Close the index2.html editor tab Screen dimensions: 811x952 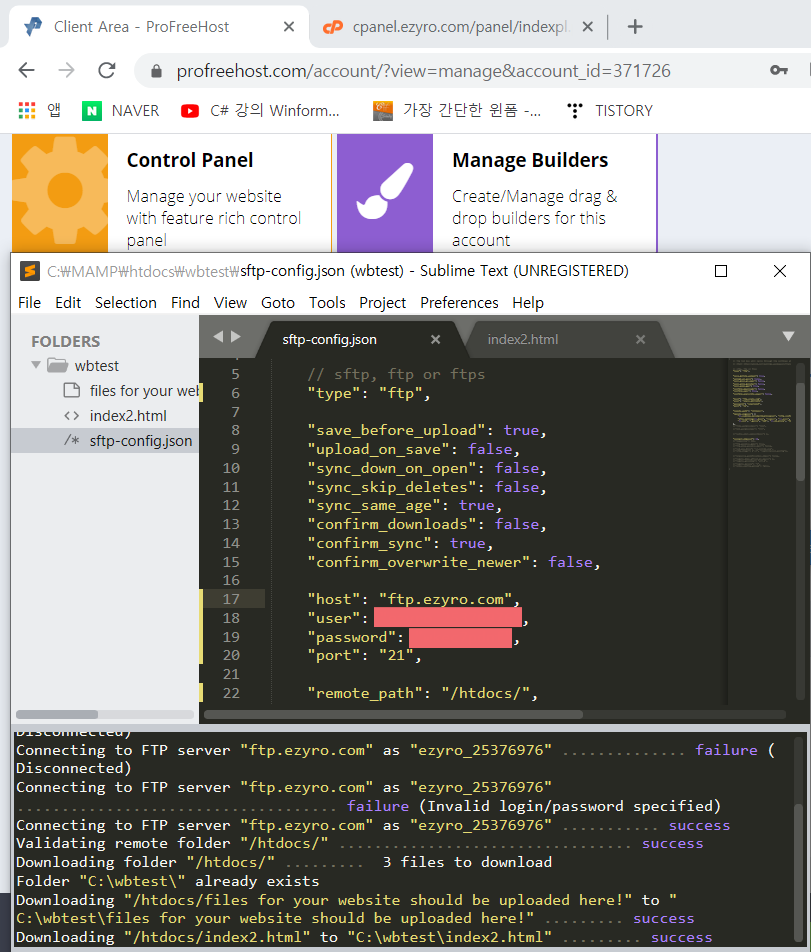click(640, 339)
